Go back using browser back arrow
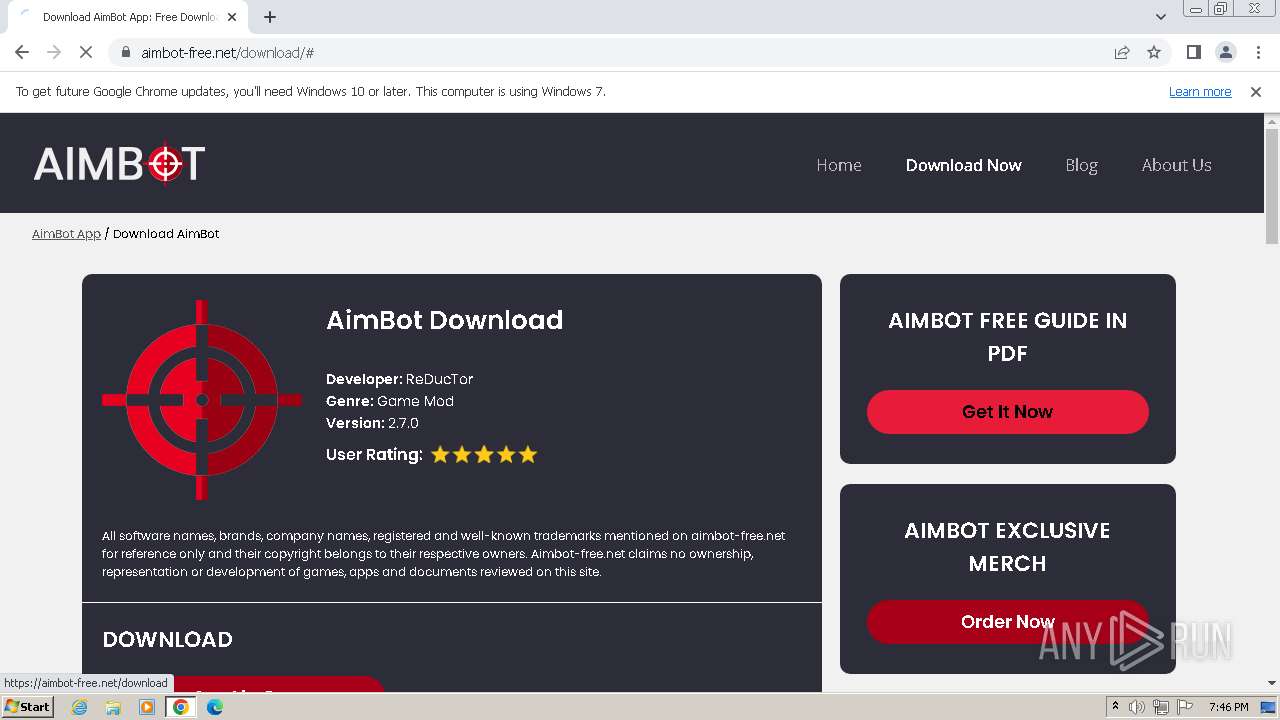 click(22, 52)
